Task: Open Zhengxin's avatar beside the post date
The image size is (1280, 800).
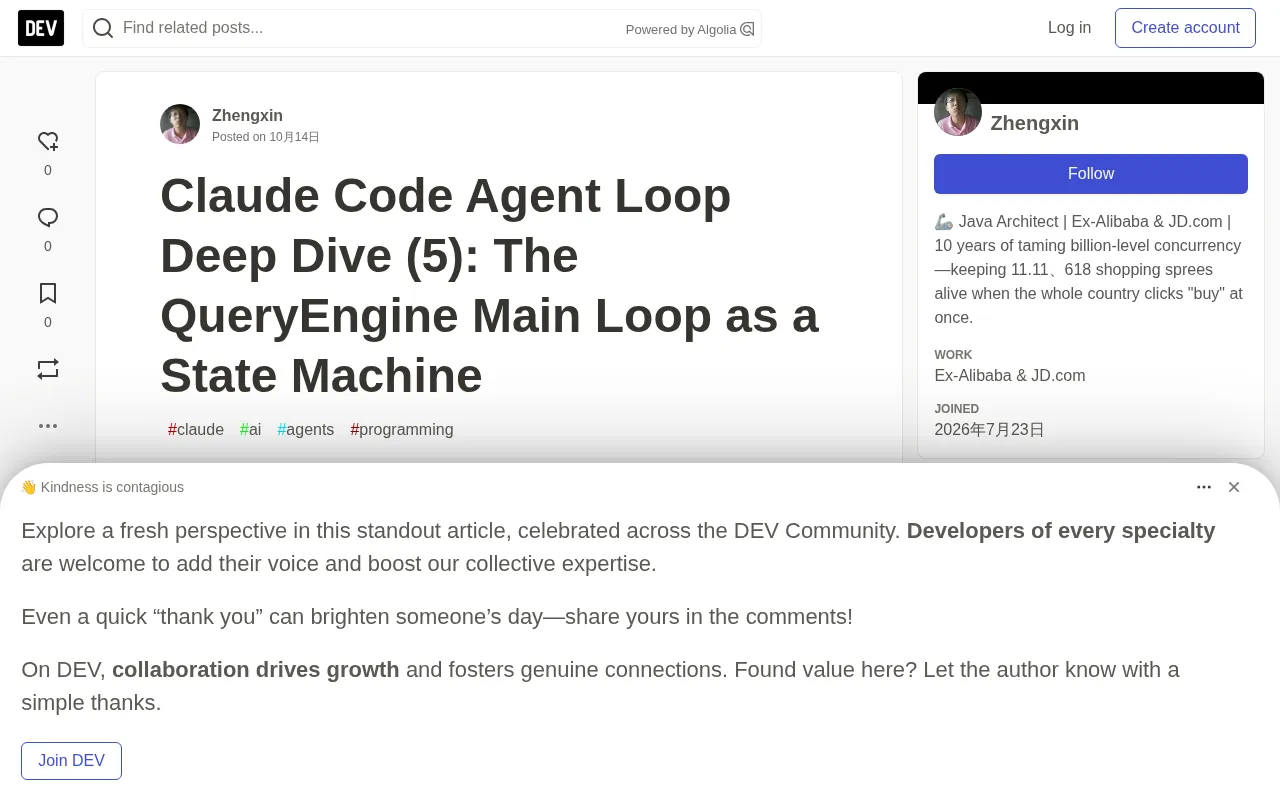Action: point(180,124)
